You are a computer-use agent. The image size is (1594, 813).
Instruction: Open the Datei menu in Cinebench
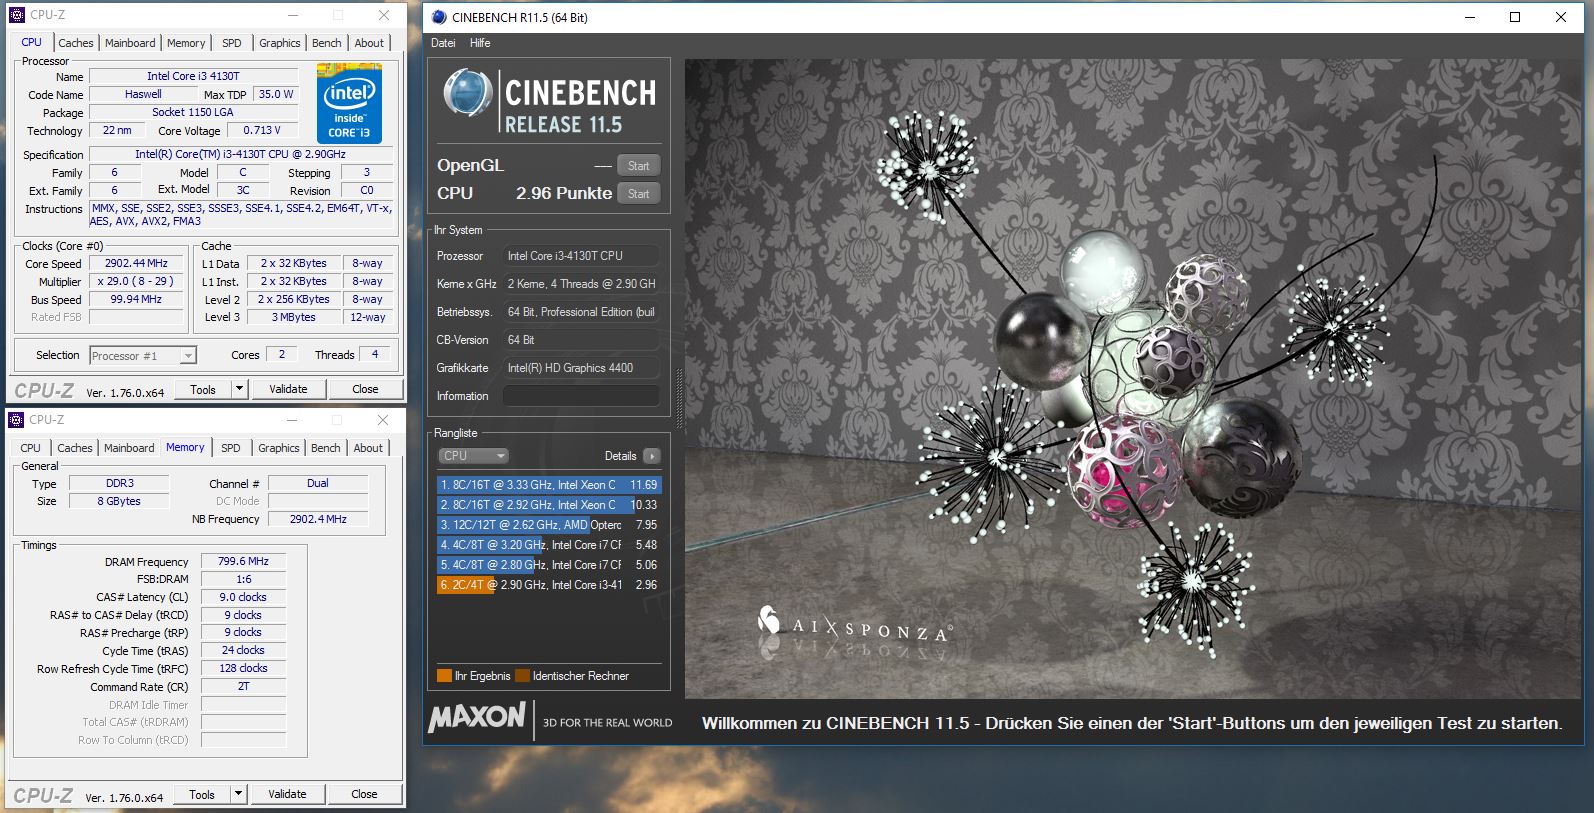pyautogui.click(x=443, y=43)
